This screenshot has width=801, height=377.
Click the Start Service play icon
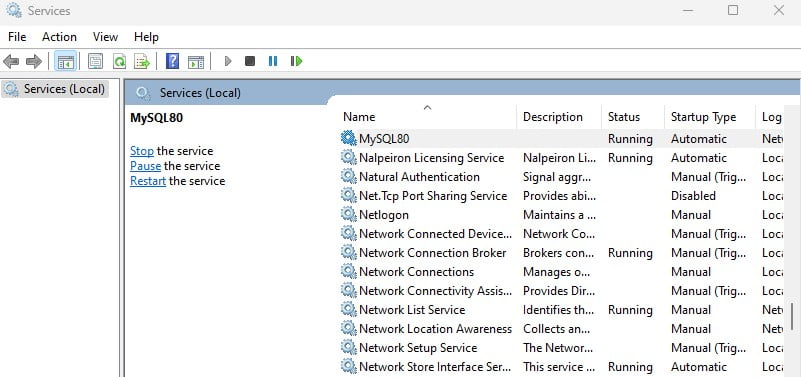click(228, 61)
